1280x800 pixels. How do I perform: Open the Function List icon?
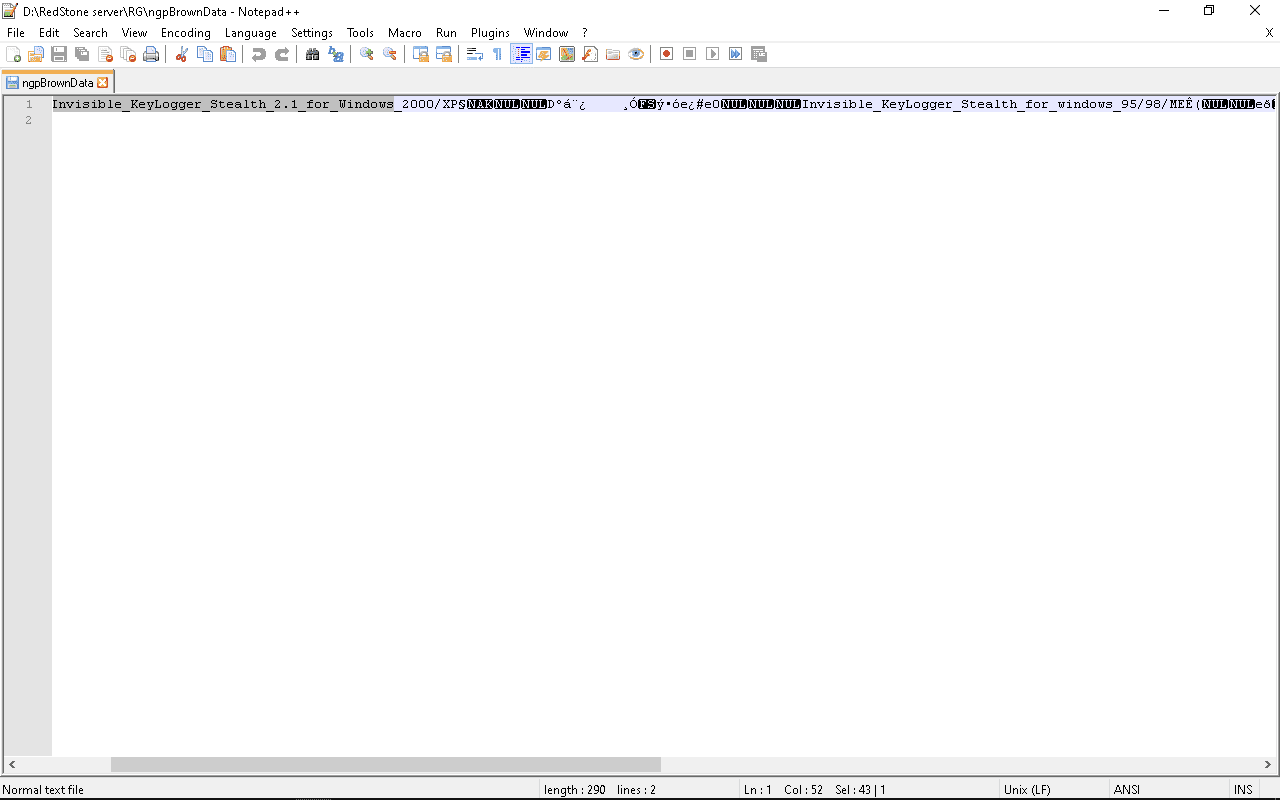click(x=590, y=54)
